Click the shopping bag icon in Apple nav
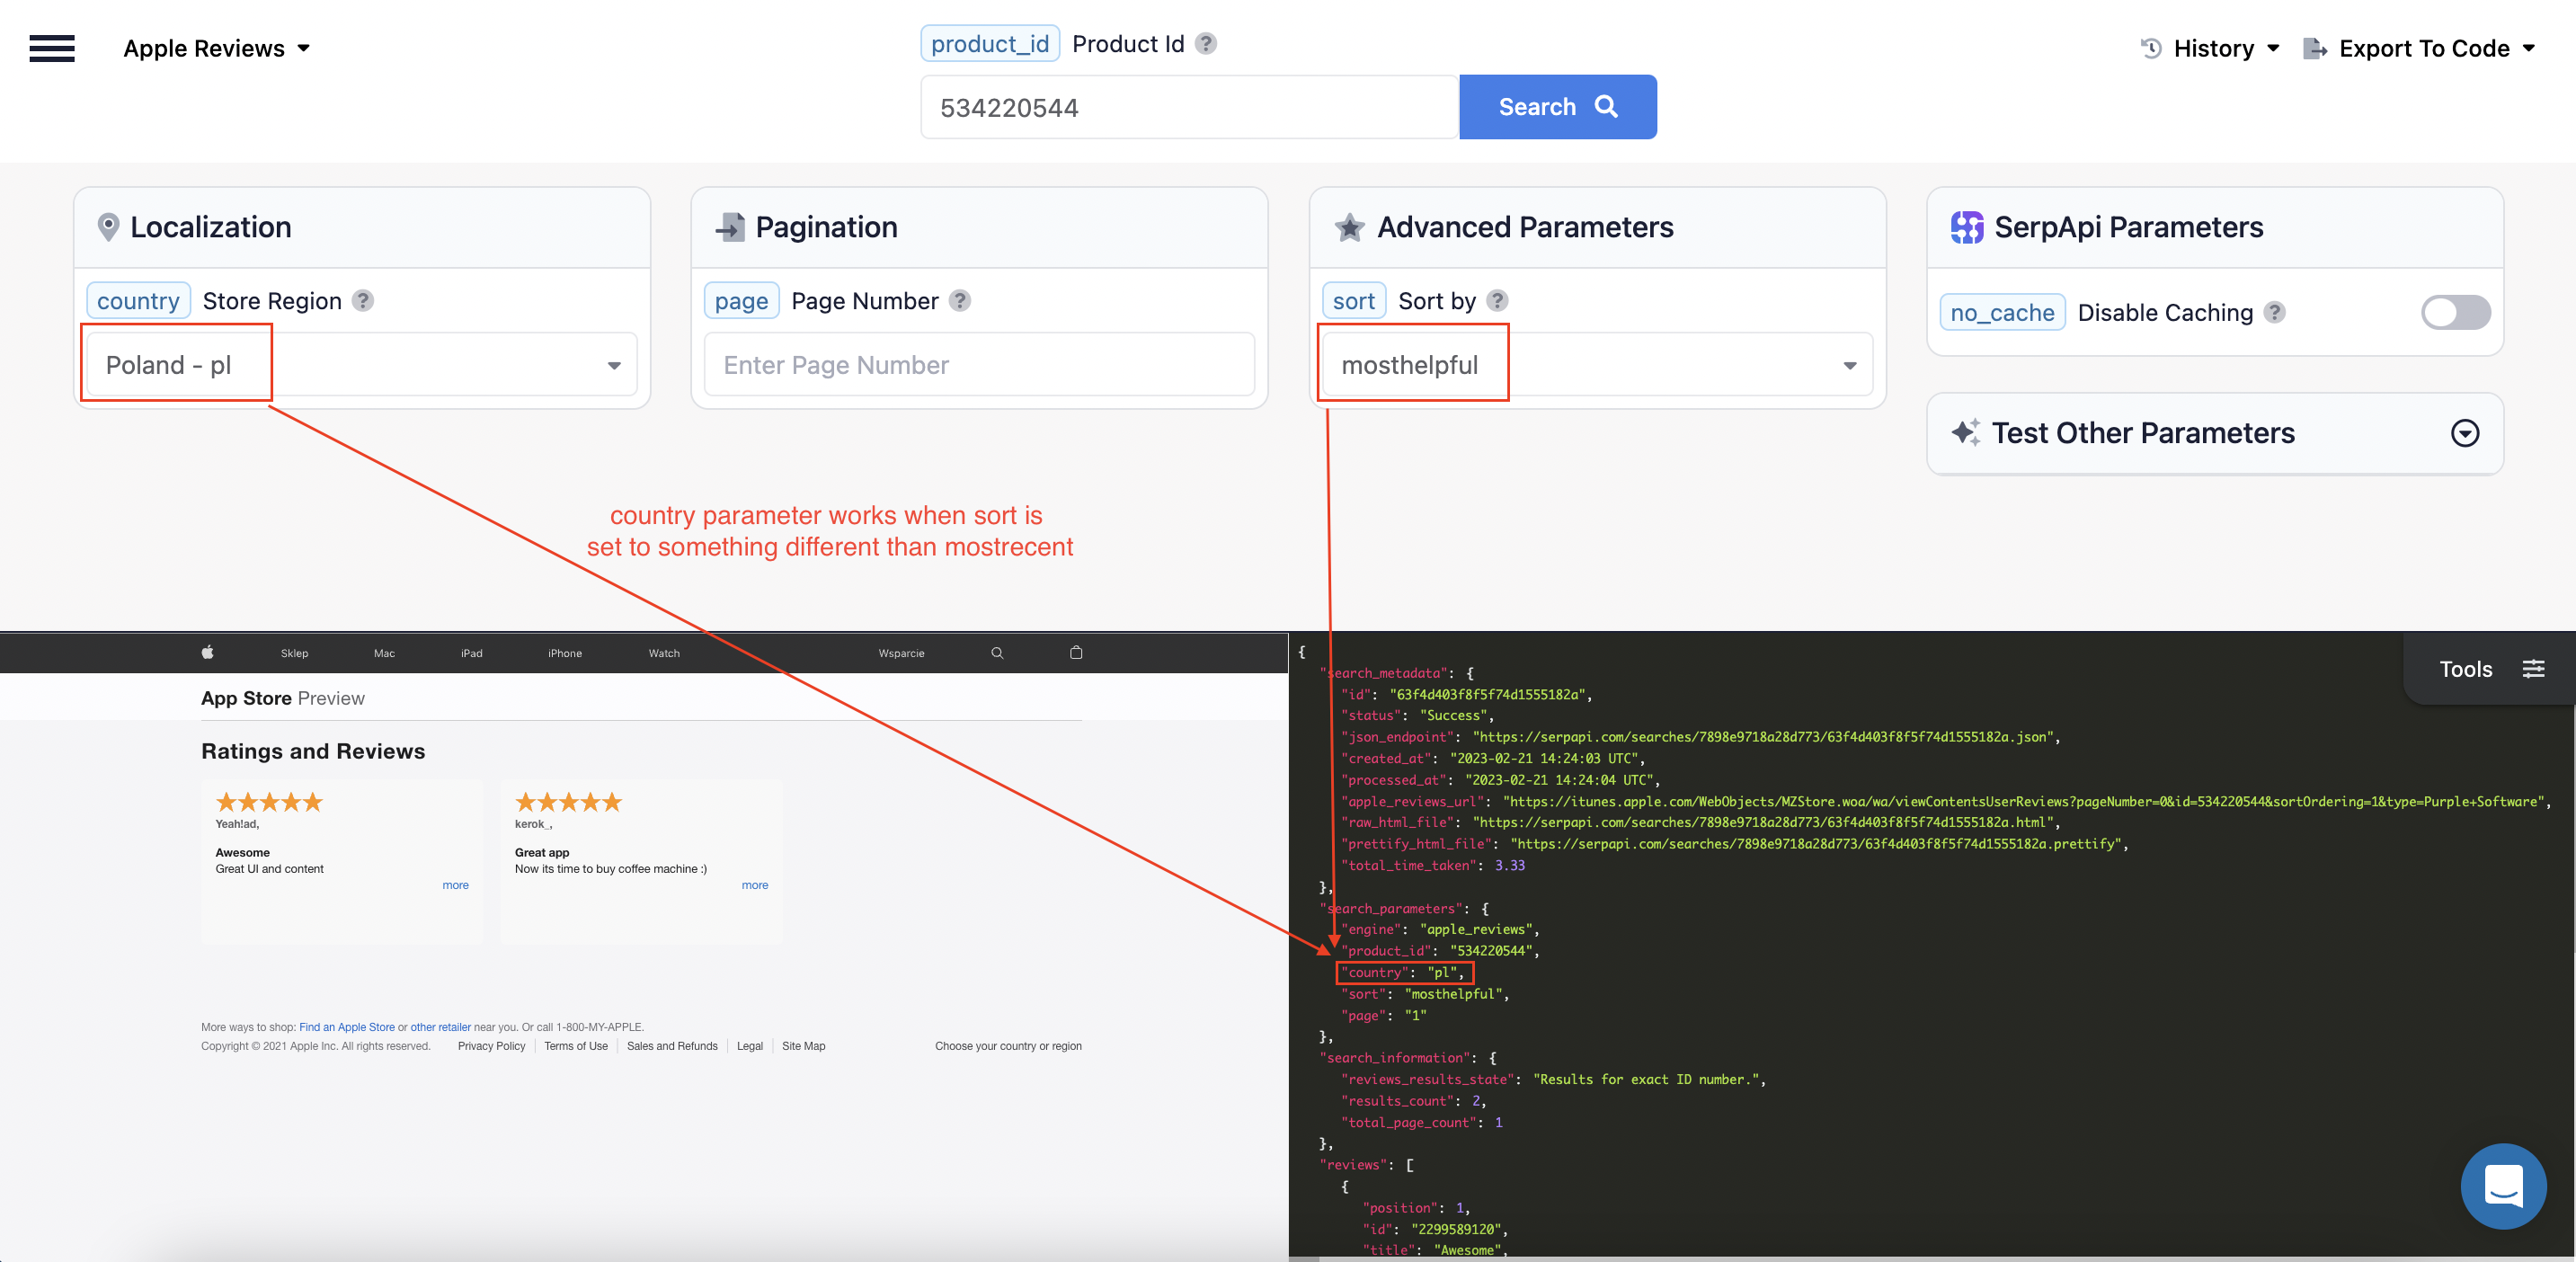 1076,652
